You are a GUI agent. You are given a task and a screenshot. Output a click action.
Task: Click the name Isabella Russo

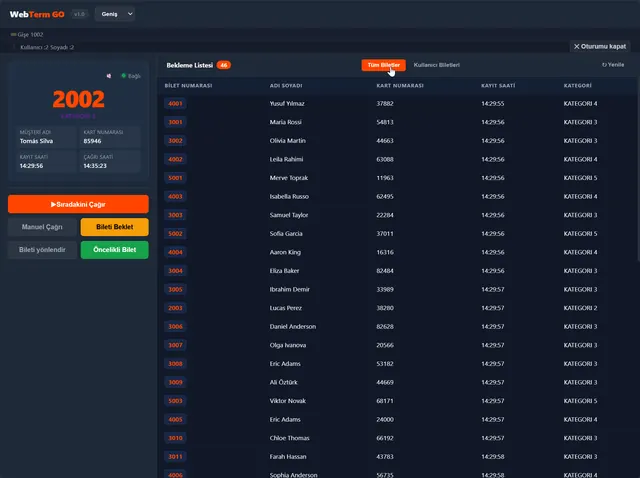coord(289,196)
